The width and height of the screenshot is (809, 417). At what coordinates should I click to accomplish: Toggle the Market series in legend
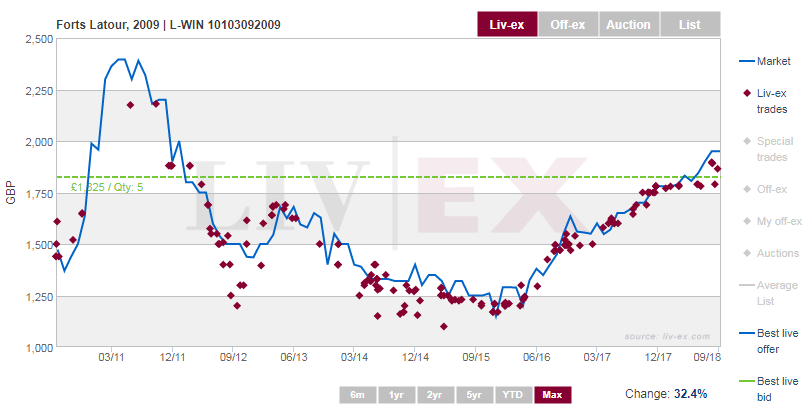pos(765,61)
